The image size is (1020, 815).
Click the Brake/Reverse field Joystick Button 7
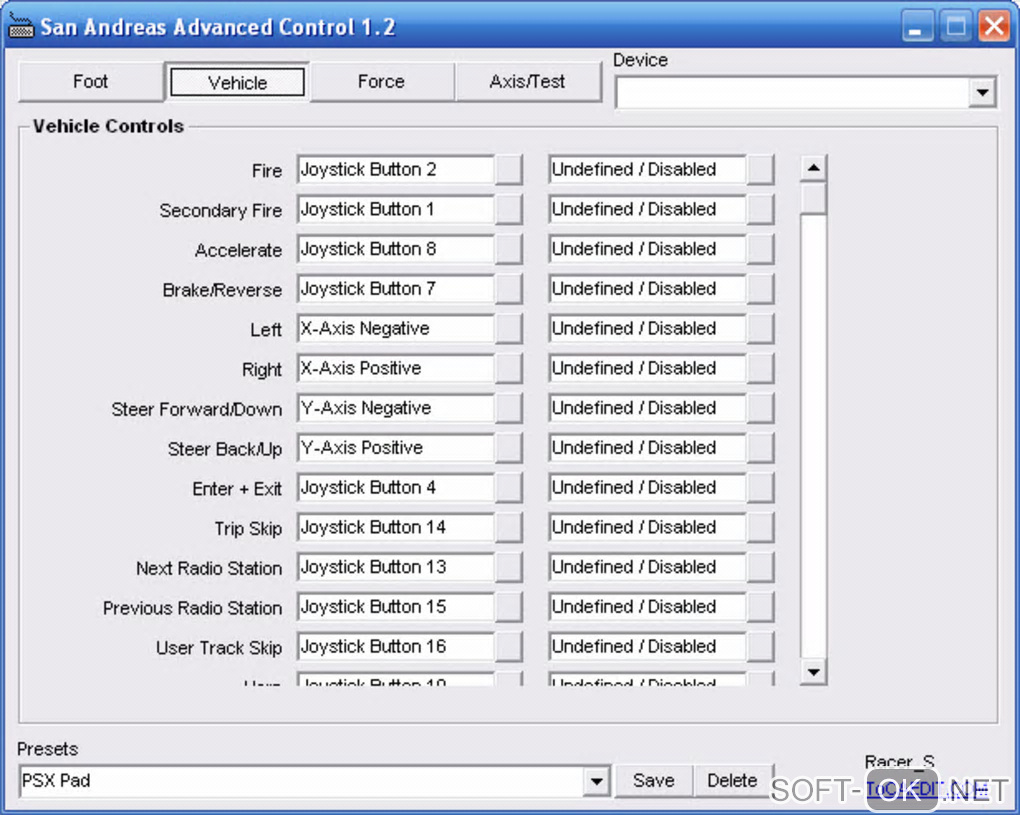[x=396, y=289]
